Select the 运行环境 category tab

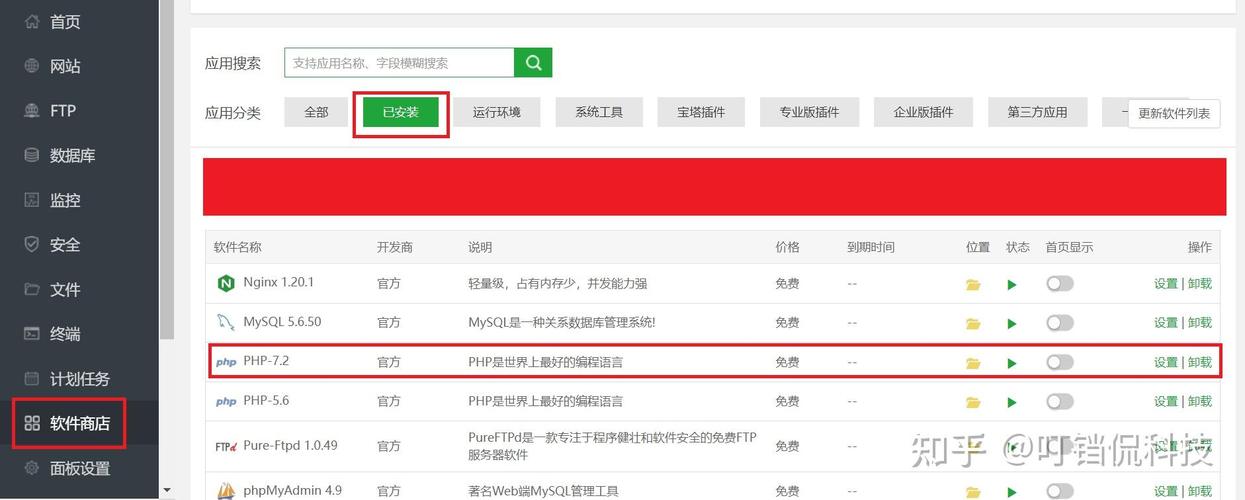[x=496, y=112]
